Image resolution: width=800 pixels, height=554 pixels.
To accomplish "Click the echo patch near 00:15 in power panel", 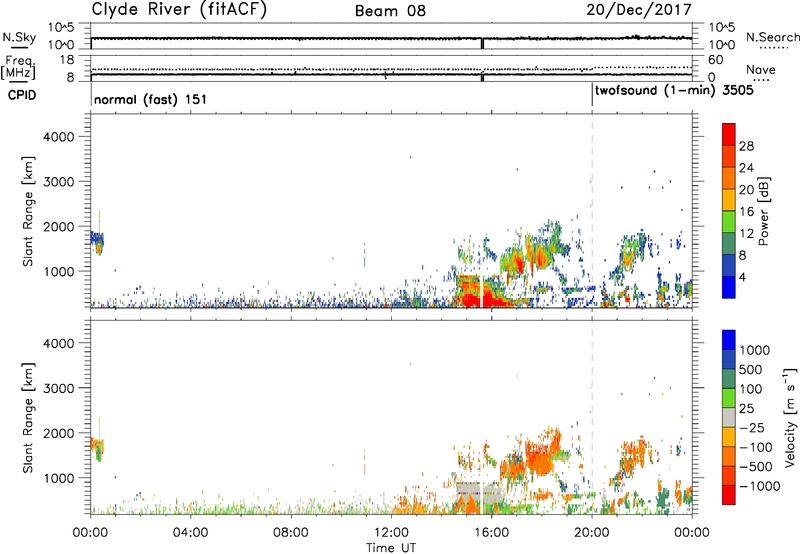I will pos(97,242).
